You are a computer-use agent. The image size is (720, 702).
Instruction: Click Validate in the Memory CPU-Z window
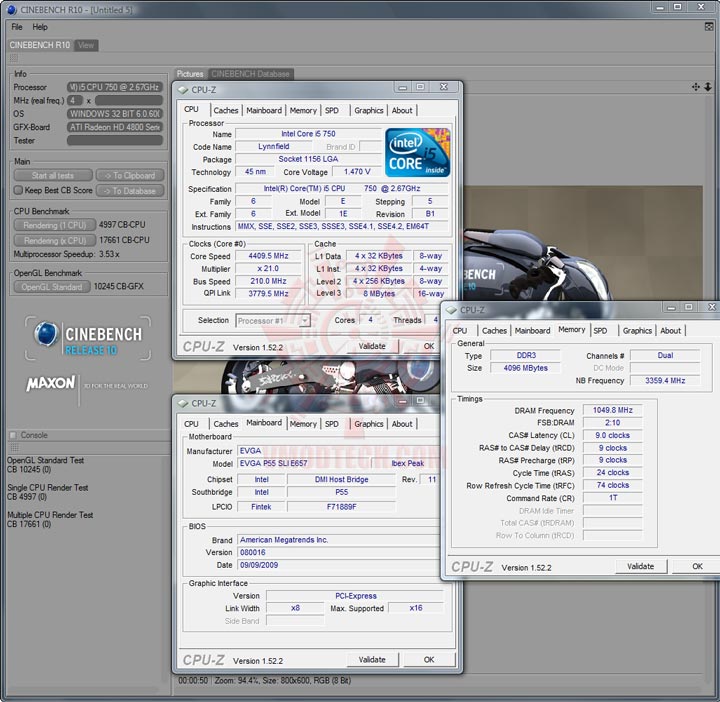(641, 567)
